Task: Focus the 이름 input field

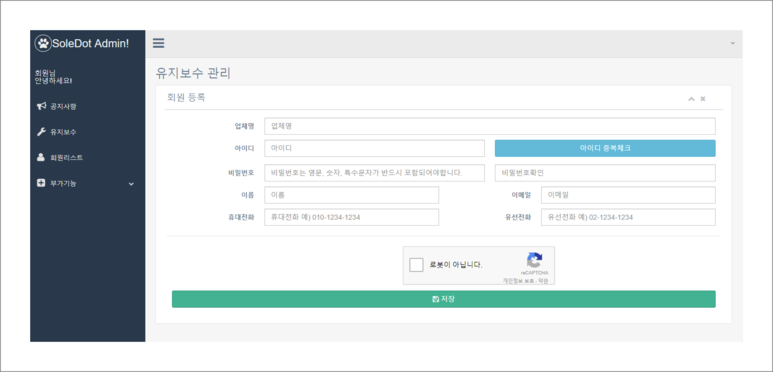Action: [351, 195]
